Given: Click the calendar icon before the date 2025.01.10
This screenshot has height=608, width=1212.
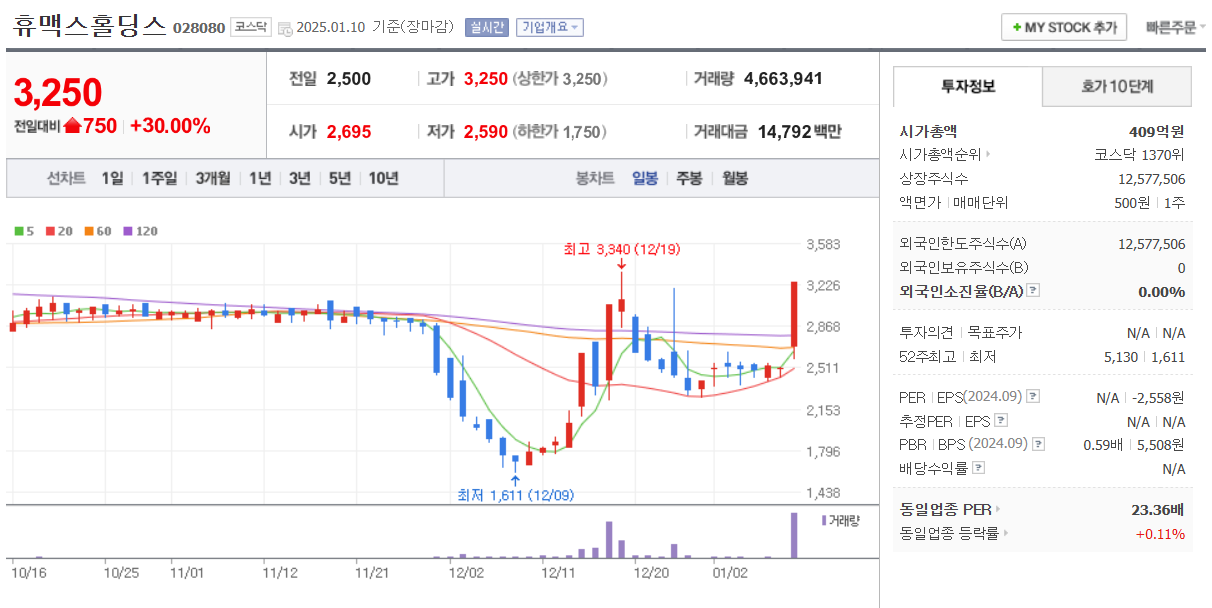Looking at the screenshot, I should click(x=285, y=28).
